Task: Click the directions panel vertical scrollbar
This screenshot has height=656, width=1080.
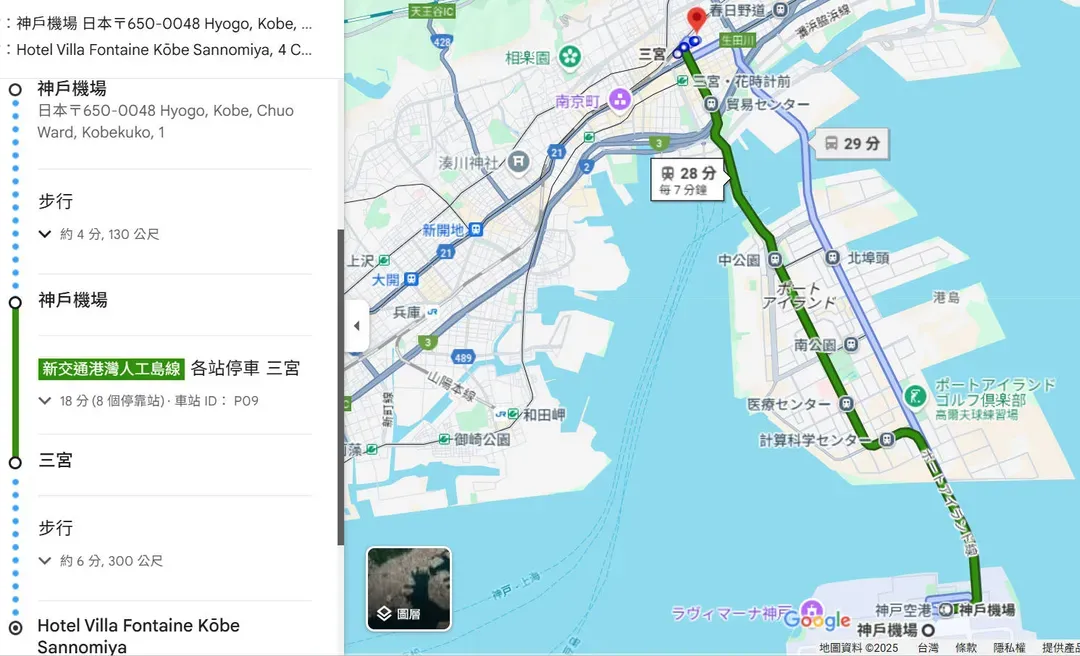Action: (340, 387)
